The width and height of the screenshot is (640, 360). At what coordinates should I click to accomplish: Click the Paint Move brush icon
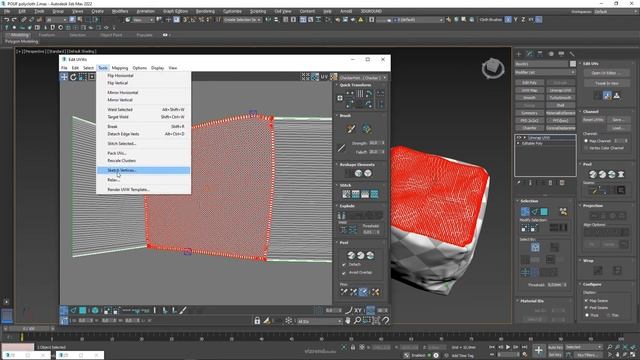point(351,129)
